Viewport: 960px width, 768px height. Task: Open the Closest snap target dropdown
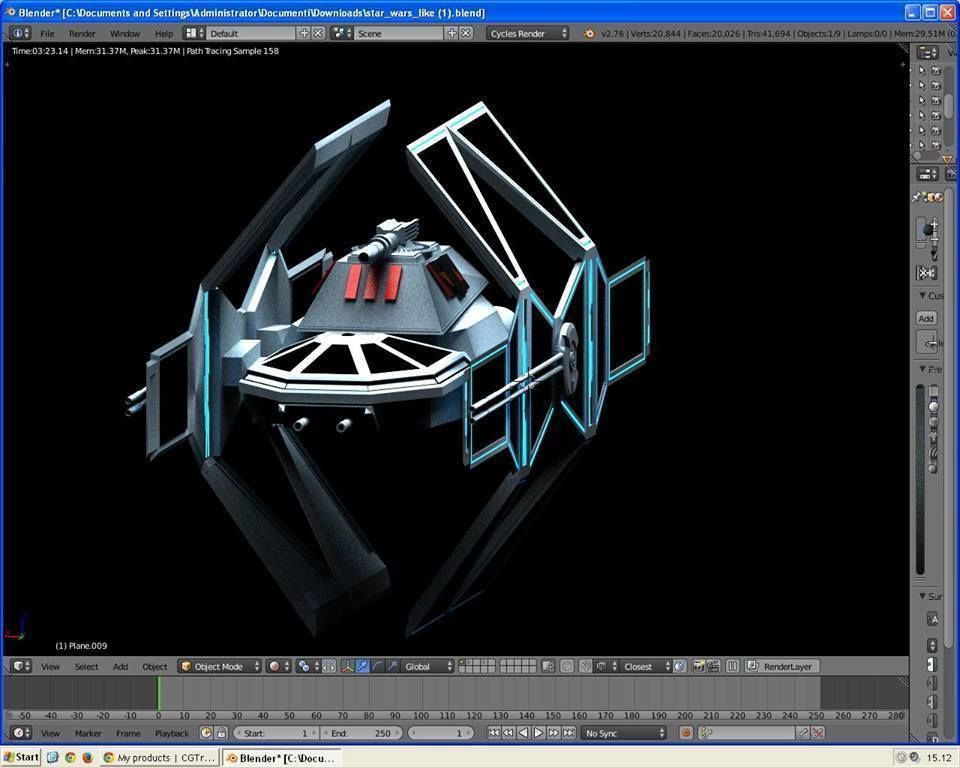coord(646,666)
